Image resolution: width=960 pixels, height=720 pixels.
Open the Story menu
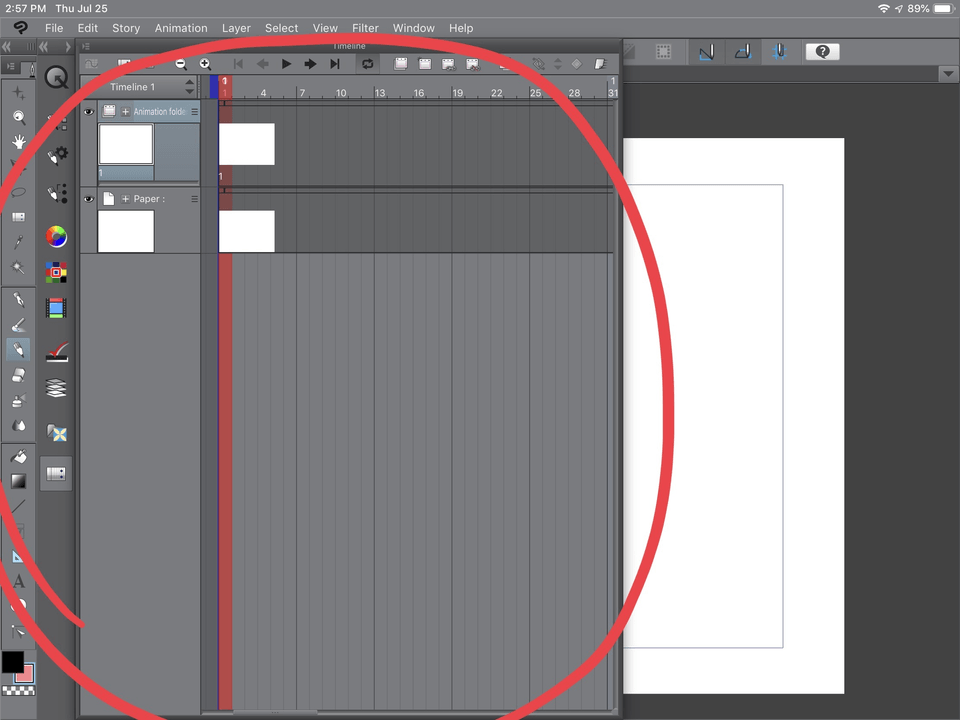tap(126, 28)
